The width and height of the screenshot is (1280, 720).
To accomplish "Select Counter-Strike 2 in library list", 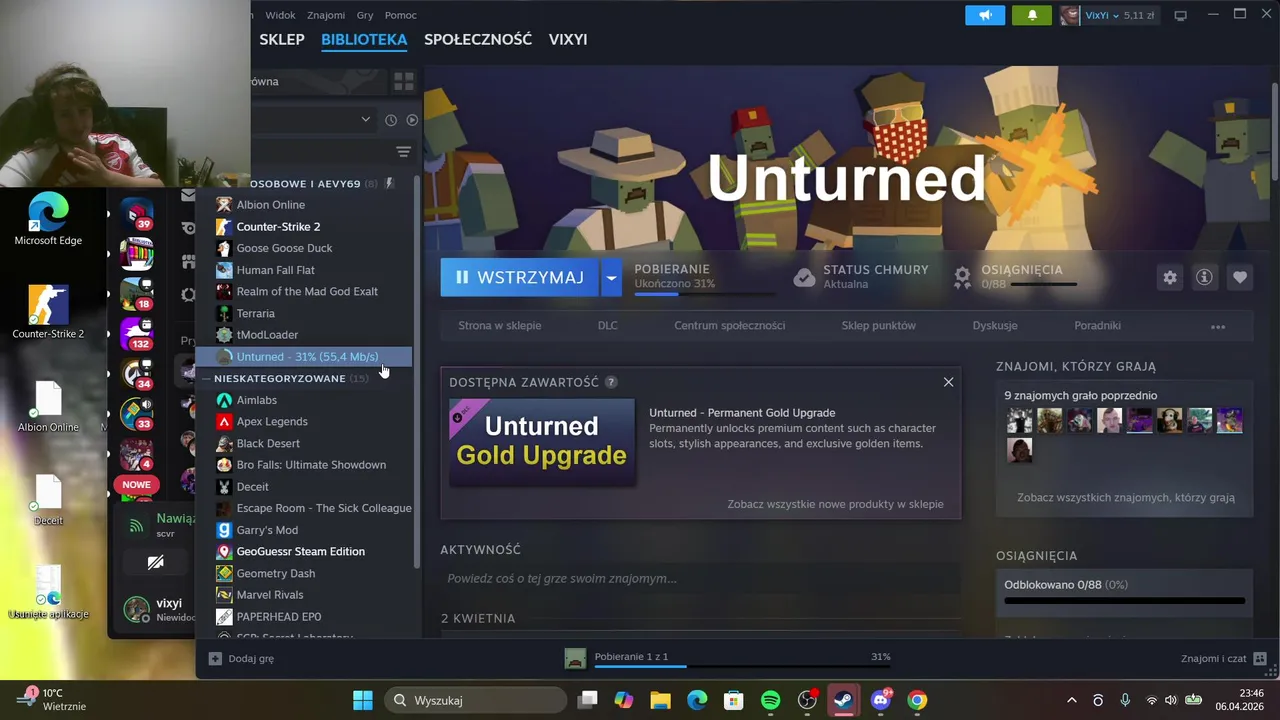I will [278, 227].
